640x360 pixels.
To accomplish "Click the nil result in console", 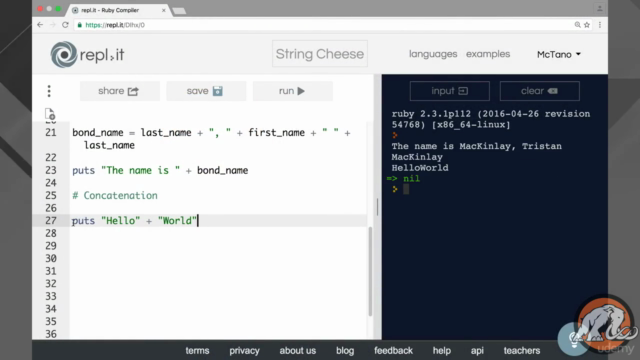I will (411, 178).
